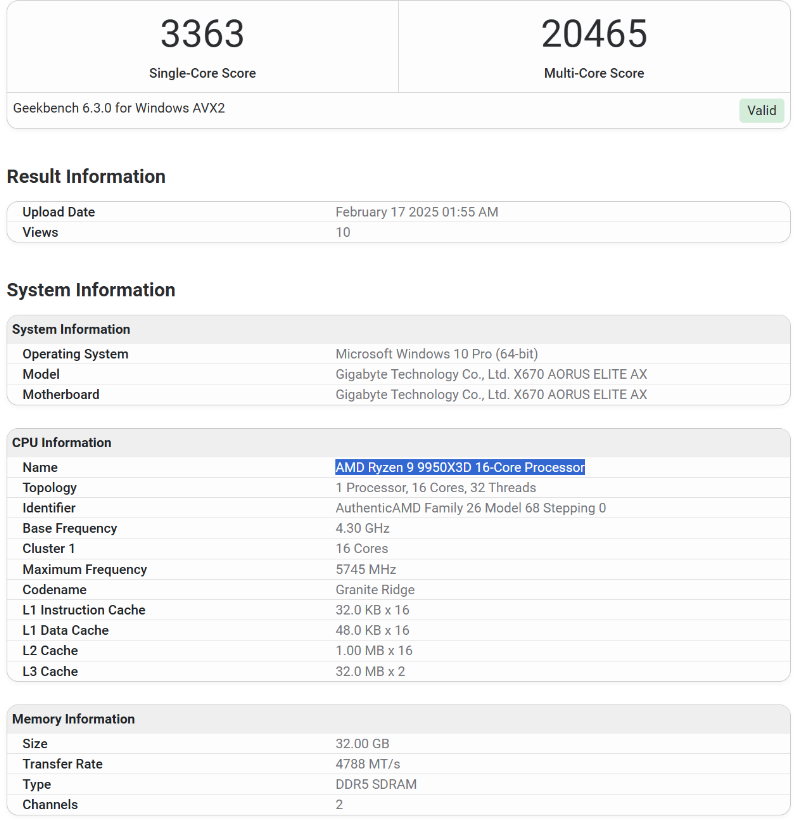The height and width of the screenshot is (822, 799).
Task: Click the Motherboard row label
Action: pyautogui.click(x=61, y=395)
